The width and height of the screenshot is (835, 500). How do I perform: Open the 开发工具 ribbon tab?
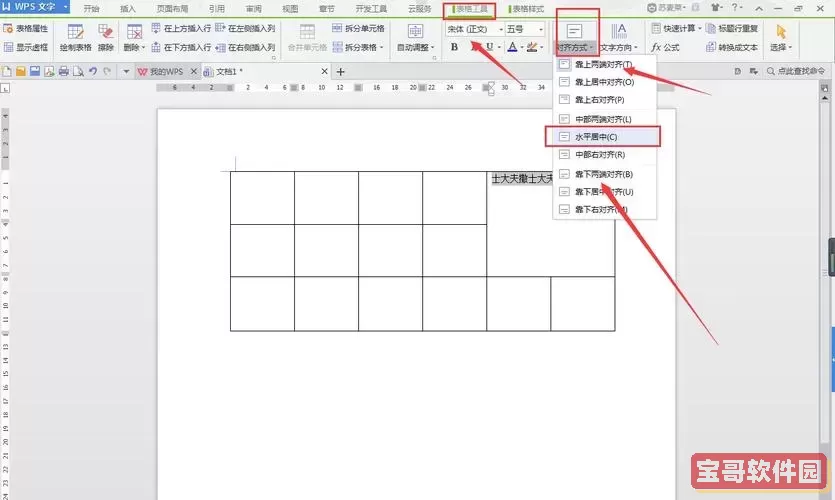(371, 9)
